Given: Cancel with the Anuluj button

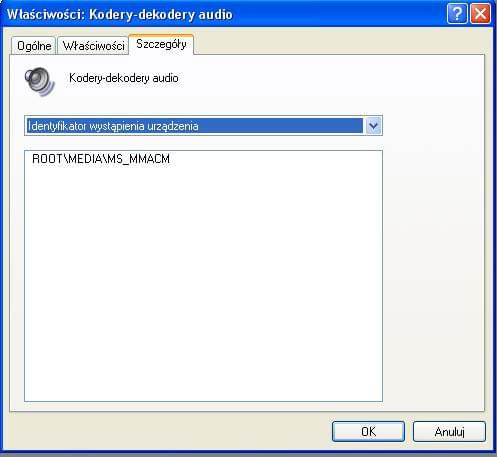Looking at the screenshot, I should pyautogui.click(x=449, y=432).
